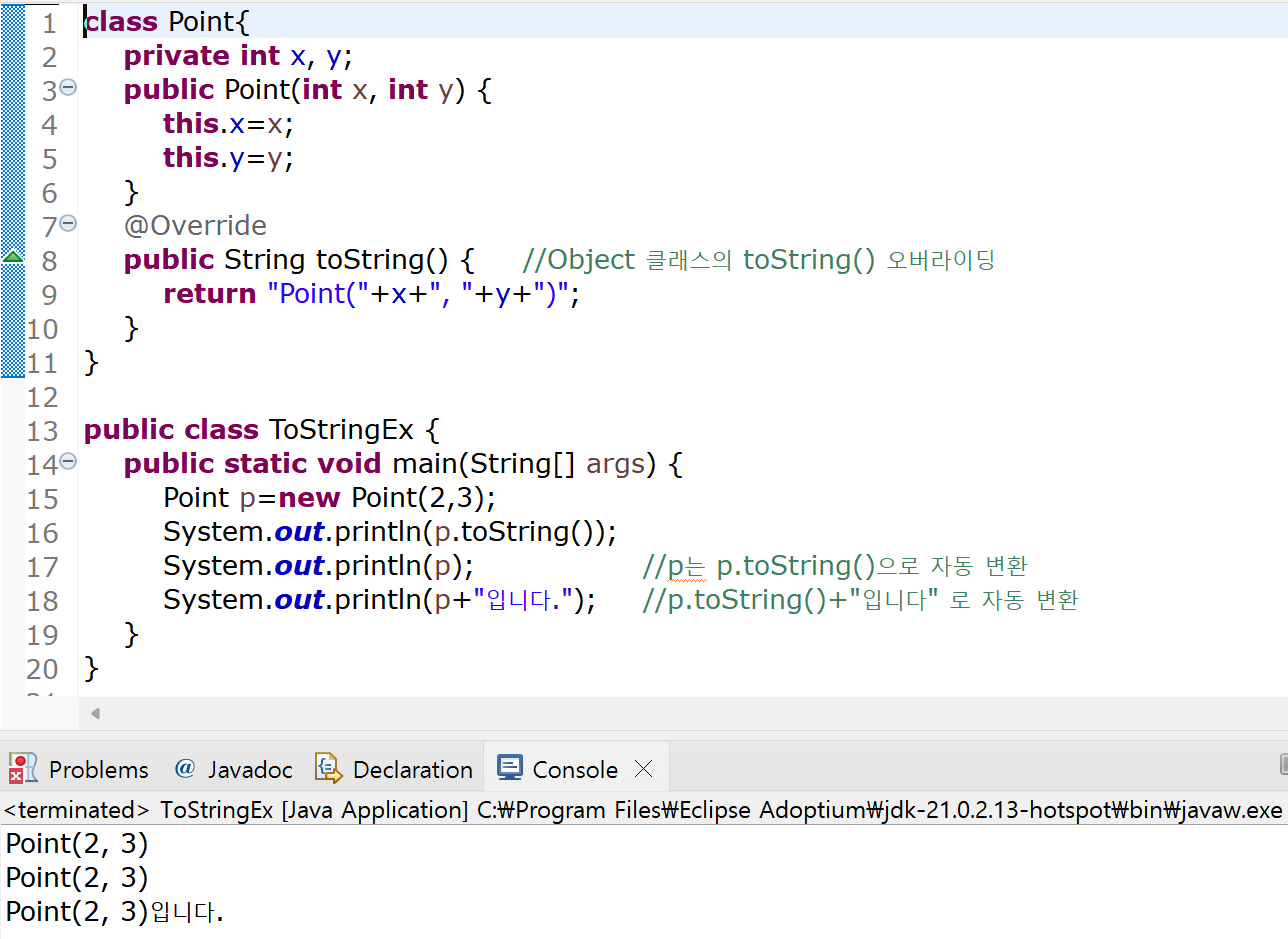Click 'System.out.println(p+"입니다.");' on line 18

click(x=379, y=600)
